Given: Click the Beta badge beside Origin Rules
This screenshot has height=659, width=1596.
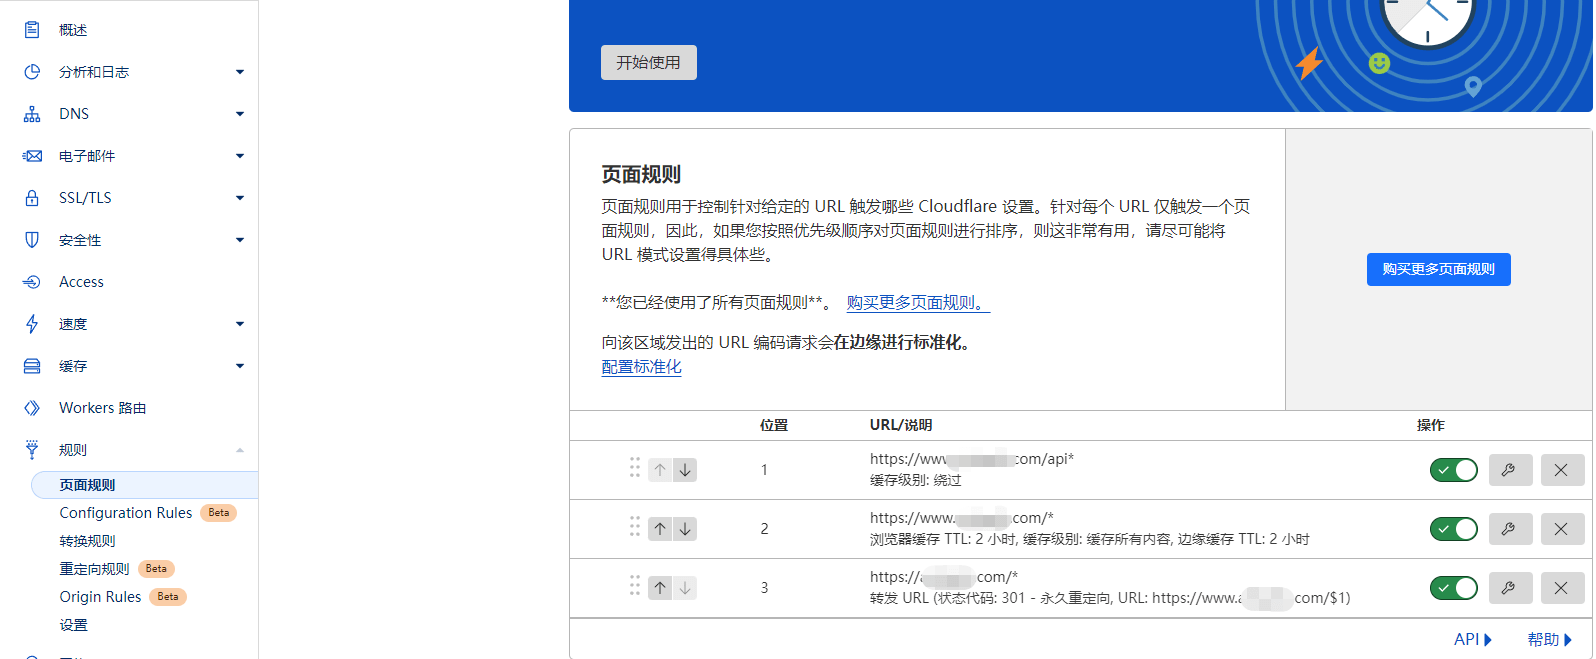Looking at the screenshot, I should click(x=168, y=597).
